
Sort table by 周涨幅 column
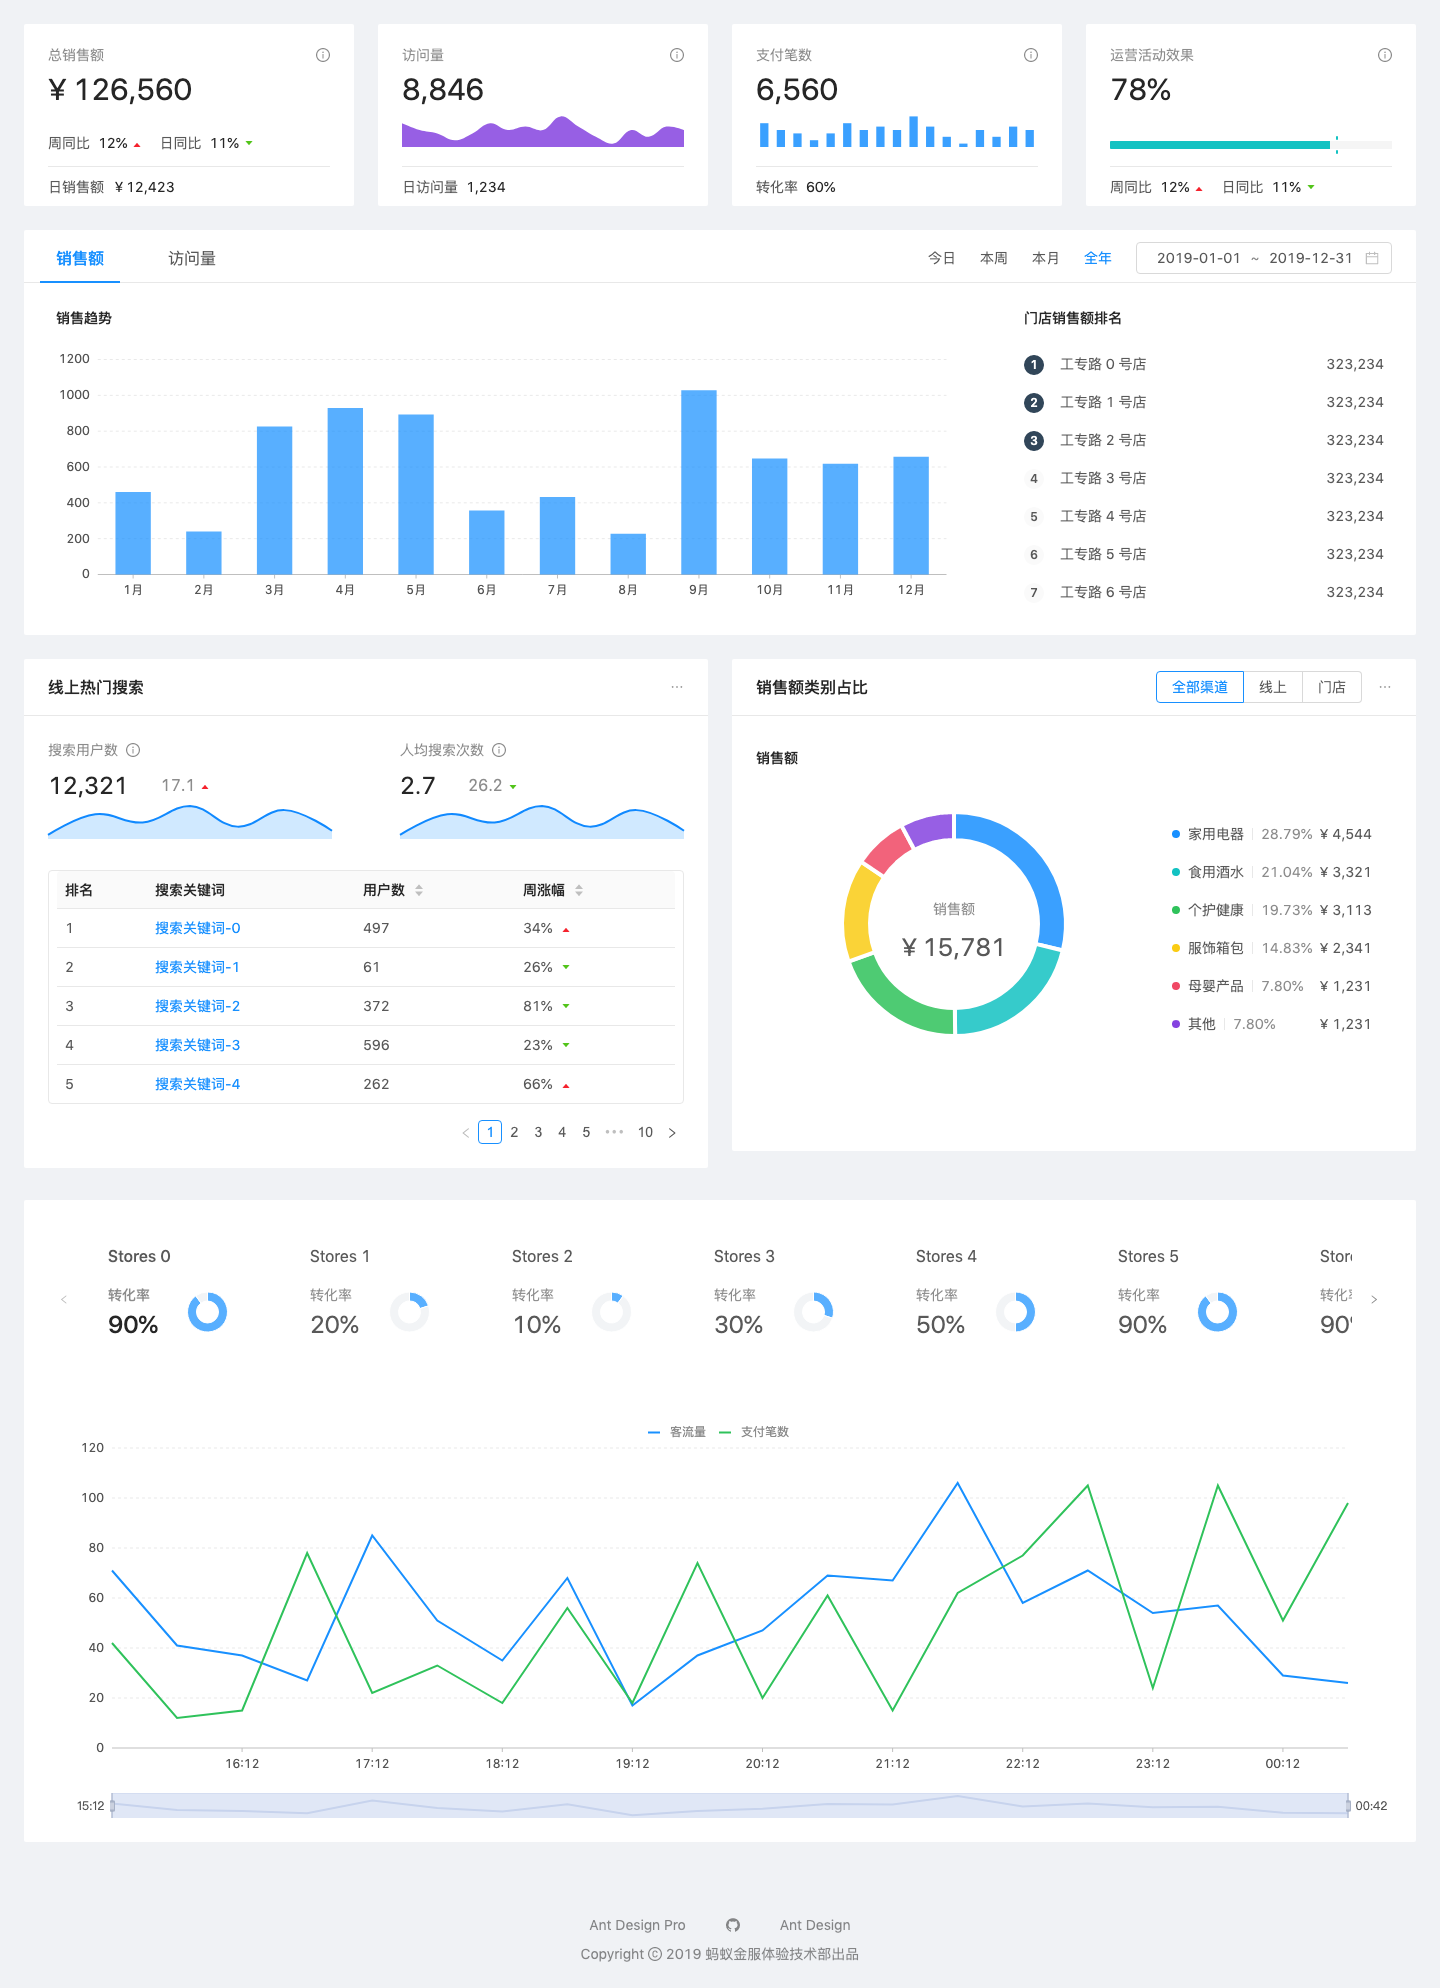tap(579, 890)
